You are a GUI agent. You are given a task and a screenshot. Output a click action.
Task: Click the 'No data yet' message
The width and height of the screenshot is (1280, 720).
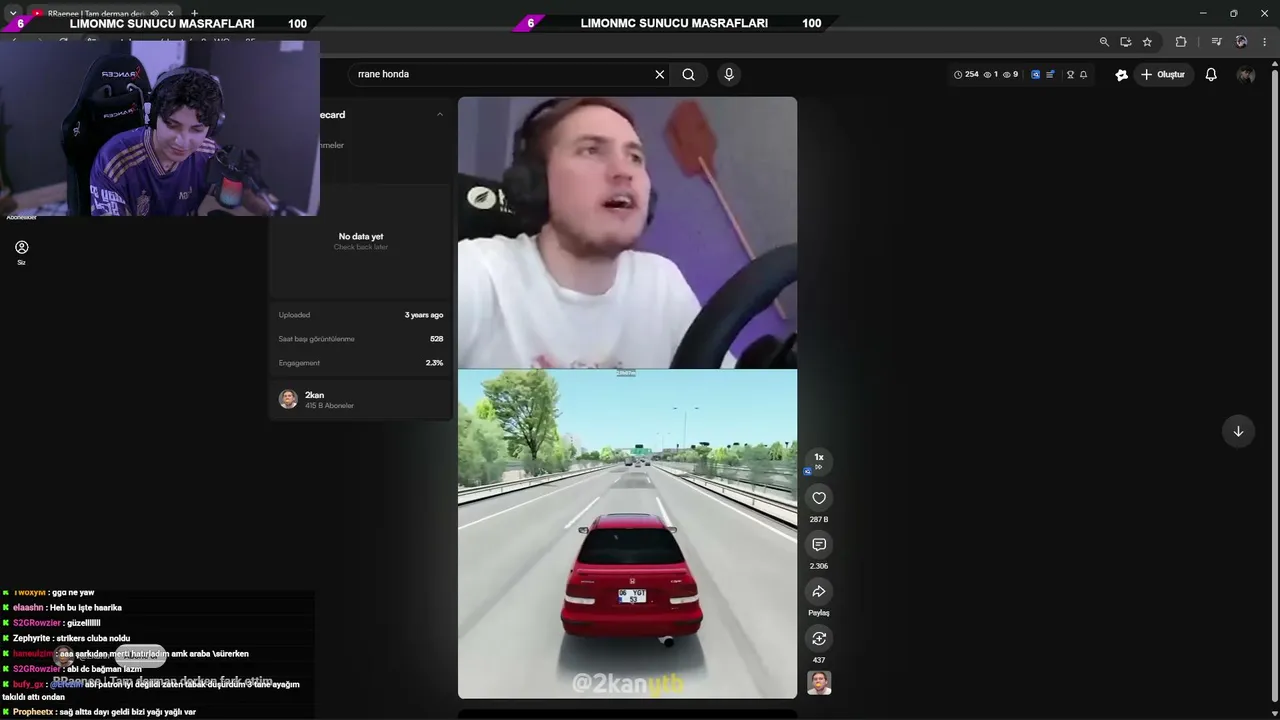click(361, 237)
